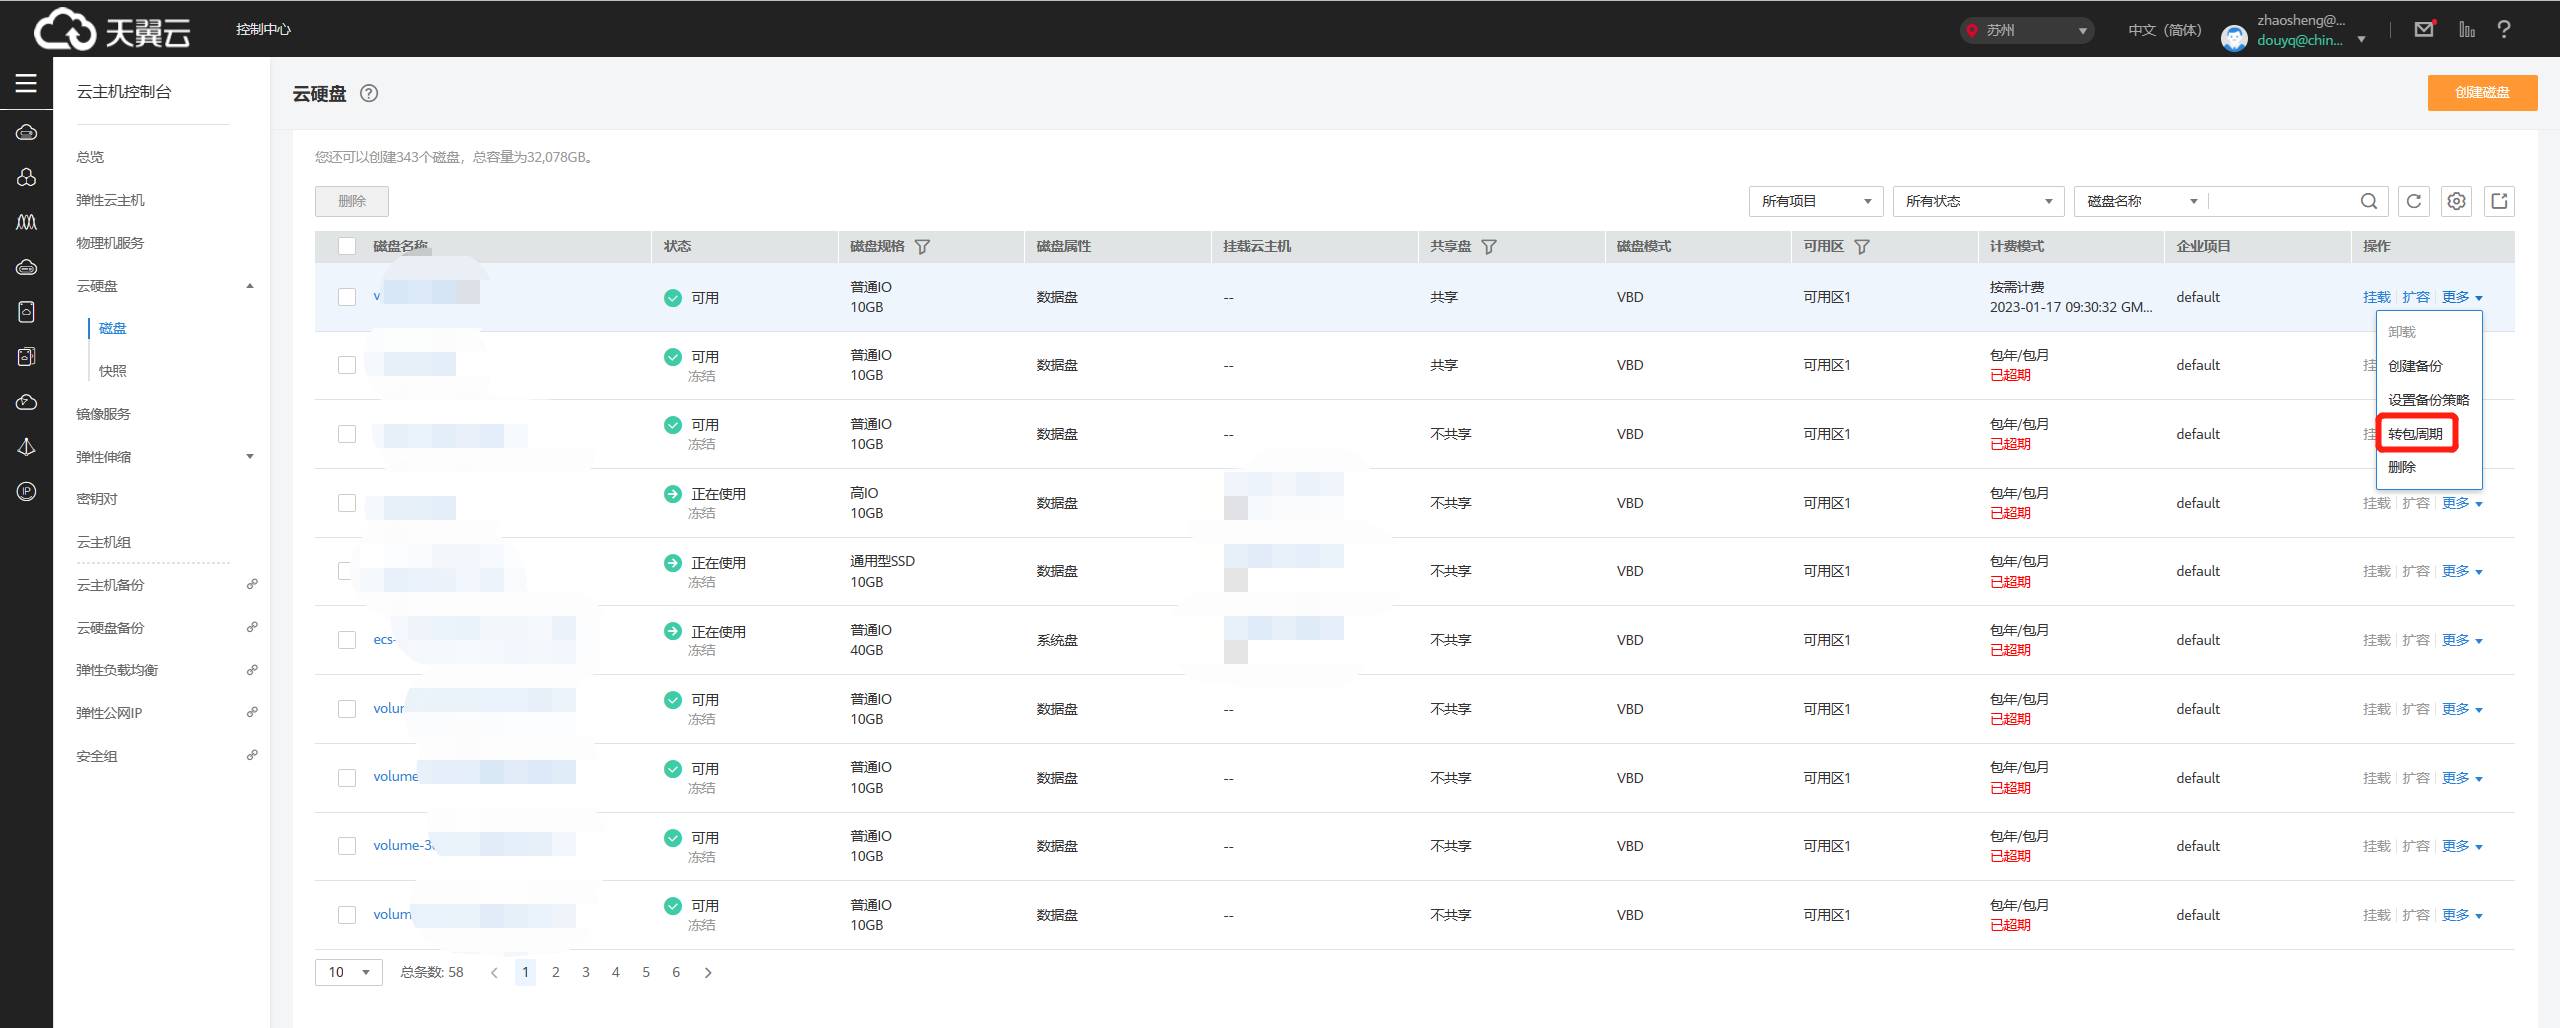Check the box for the ecs- system disk row
This screenshot has height=1028, width=2560.
(x=347, y=640)
